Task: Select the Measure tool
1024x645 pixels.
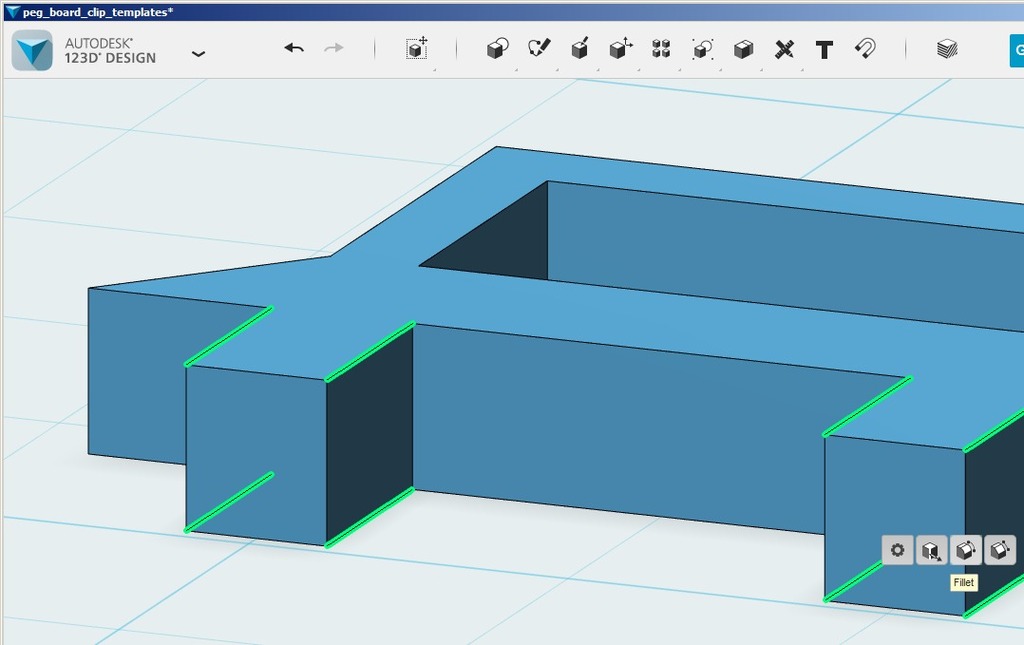Action: tap(784, 49)
